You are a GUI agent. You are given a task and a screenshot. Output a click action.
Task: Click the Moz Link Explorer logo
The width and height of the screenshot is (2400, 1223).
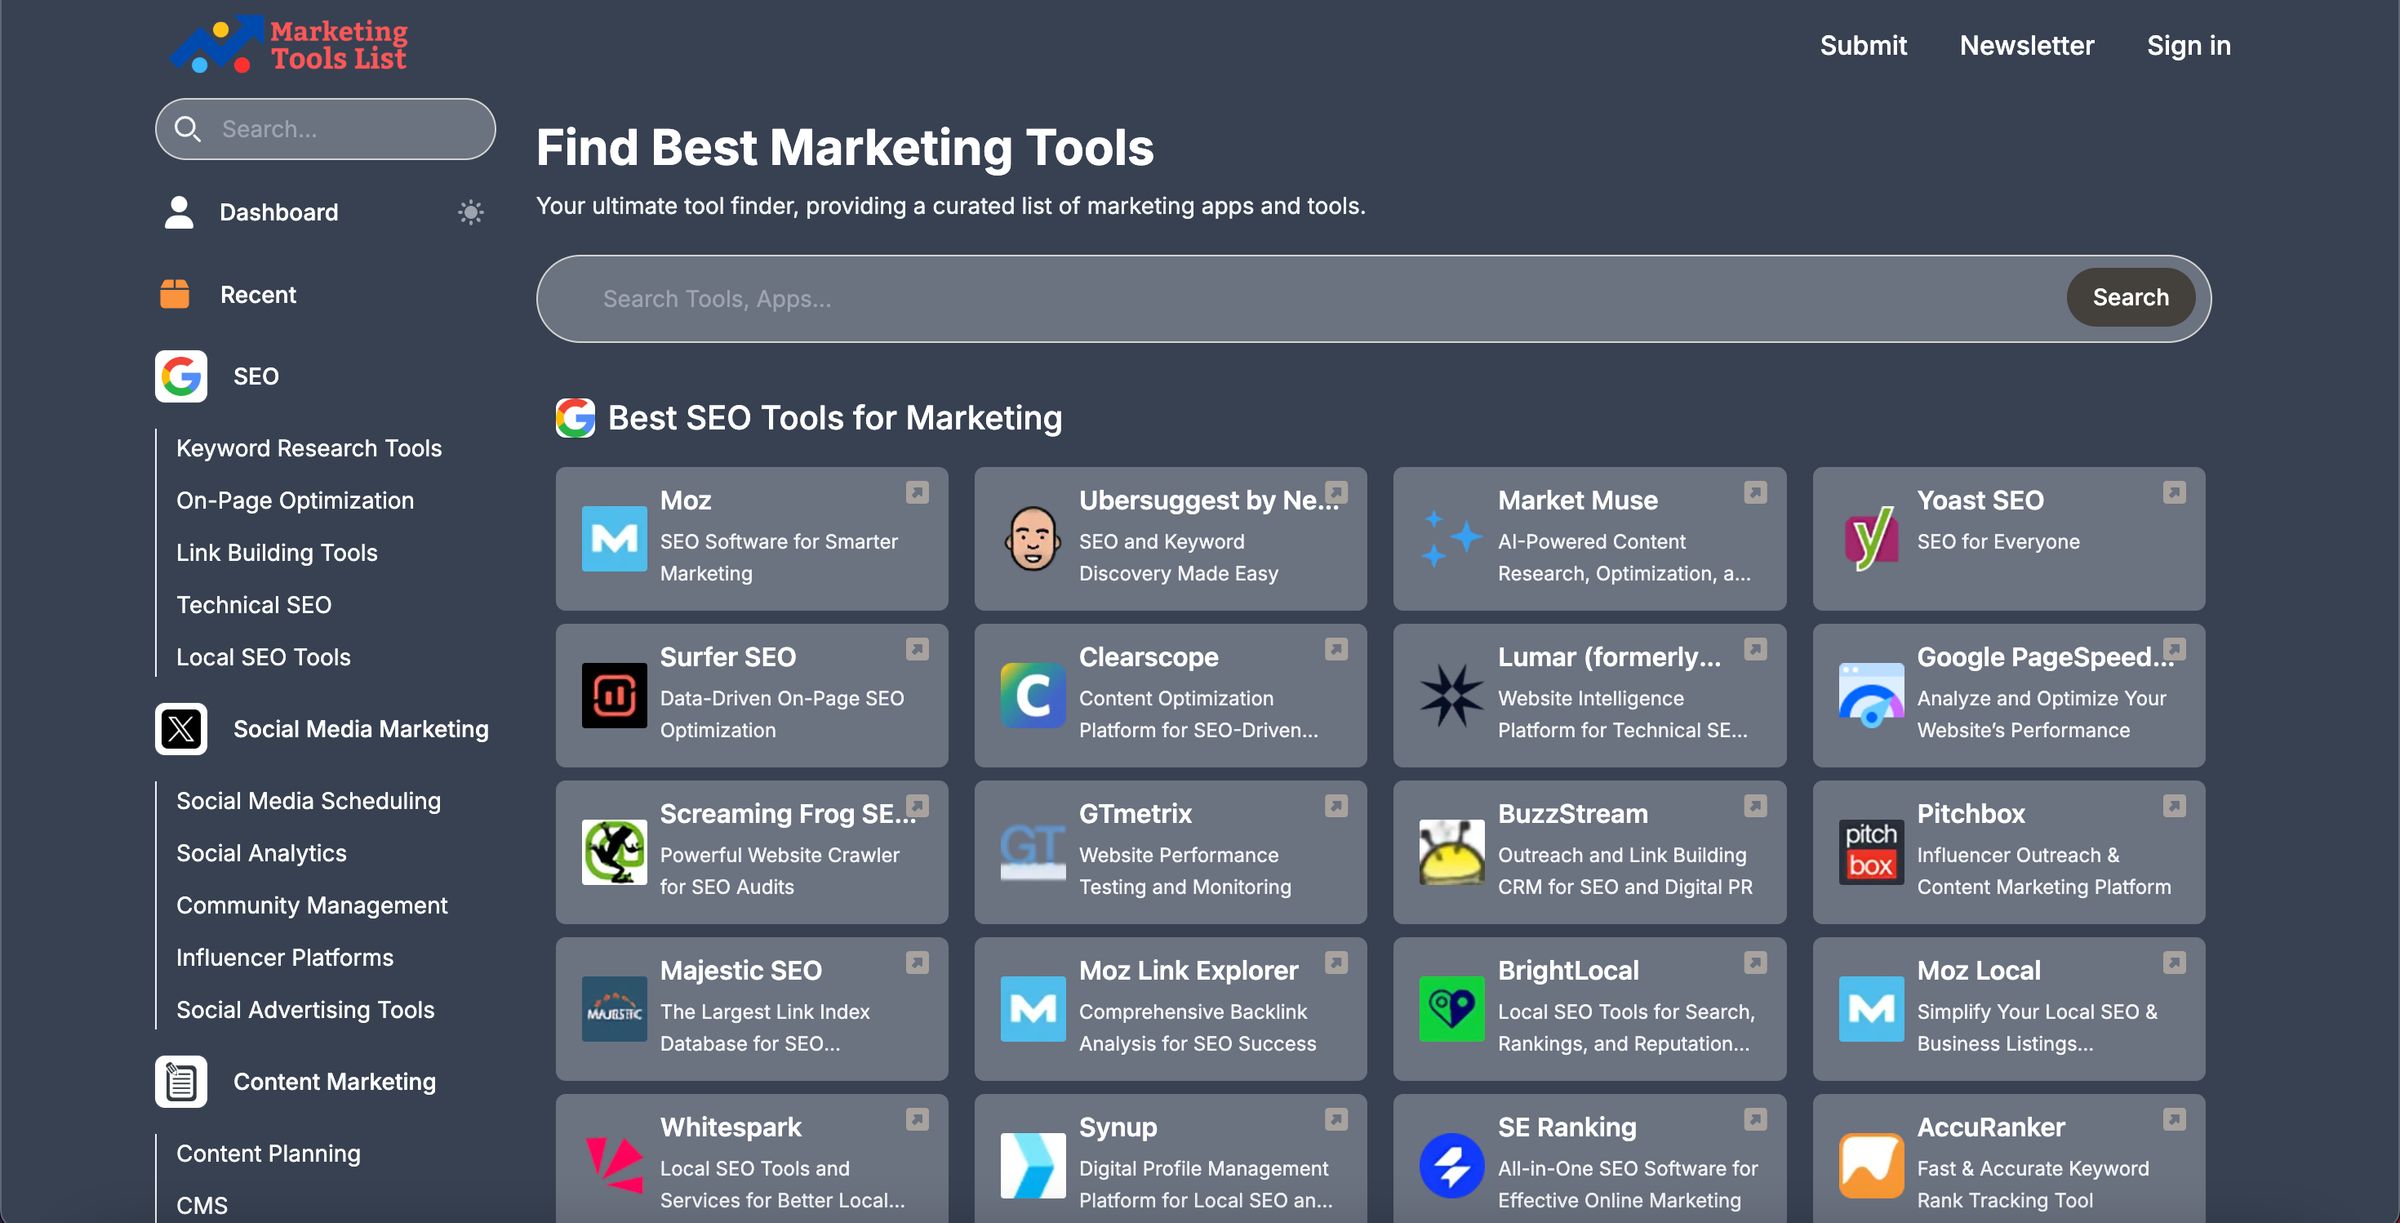1033,1010
